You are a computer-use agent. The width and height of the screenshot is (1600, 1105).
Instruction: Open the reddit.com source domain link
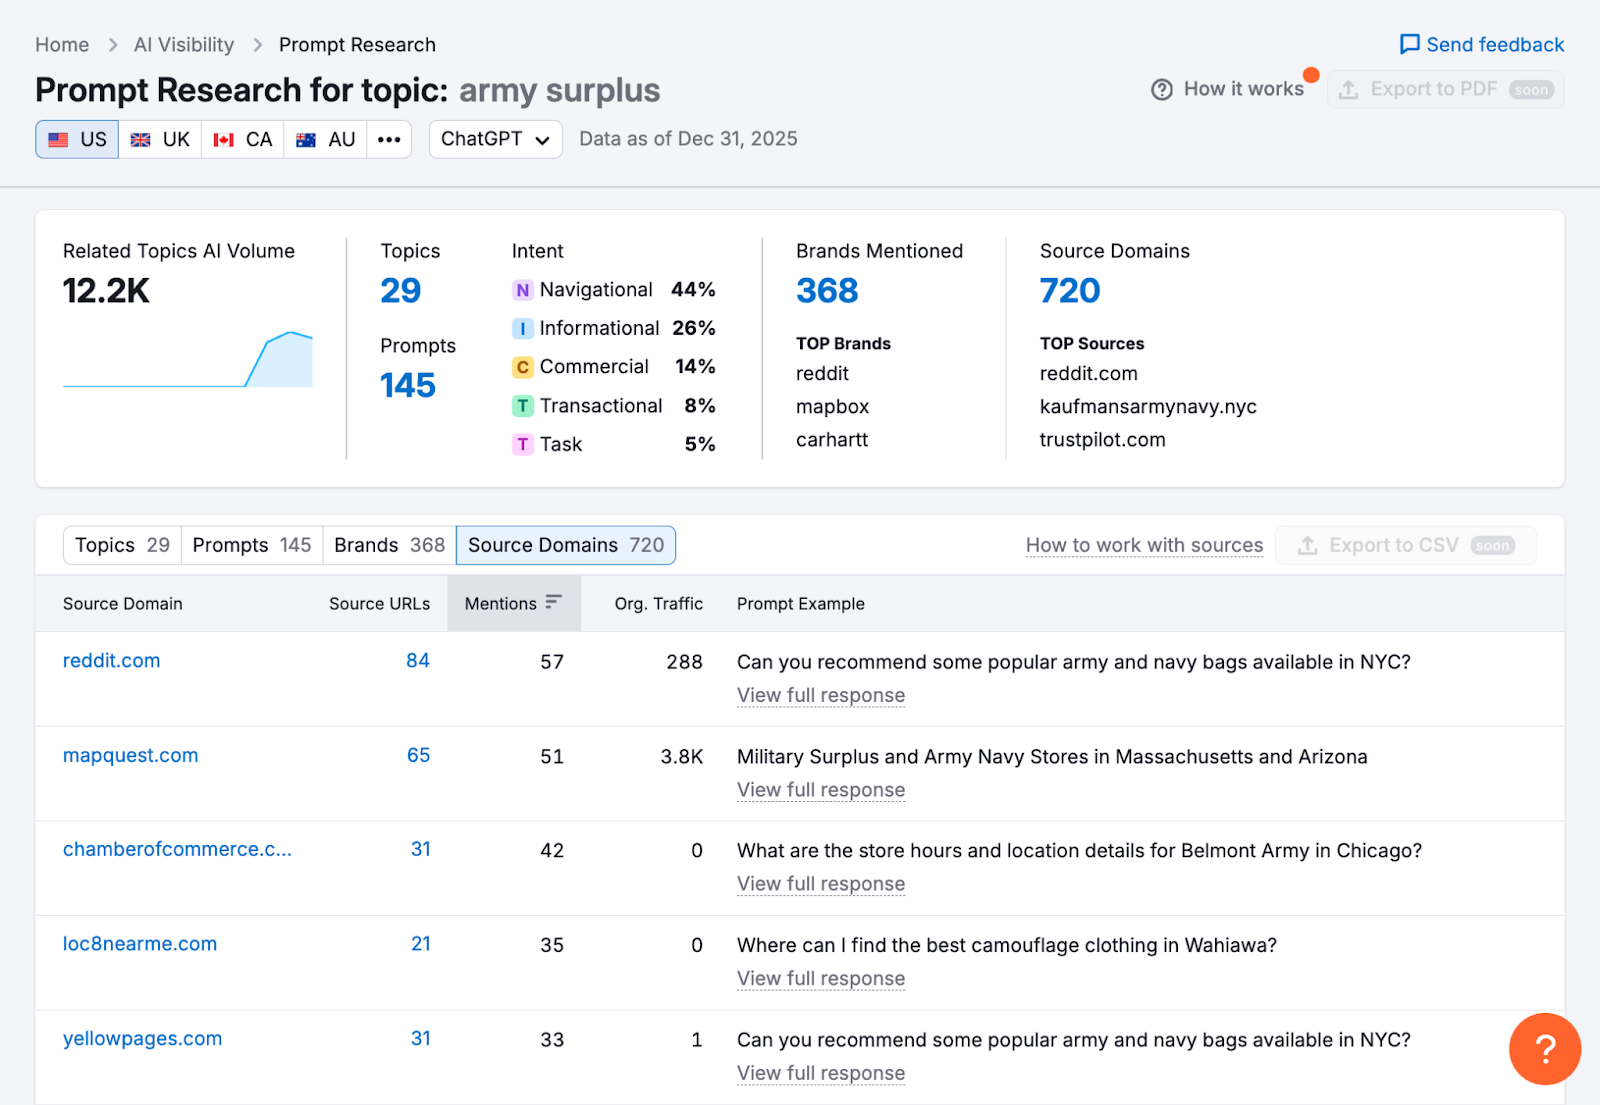[x=111, y=661]
